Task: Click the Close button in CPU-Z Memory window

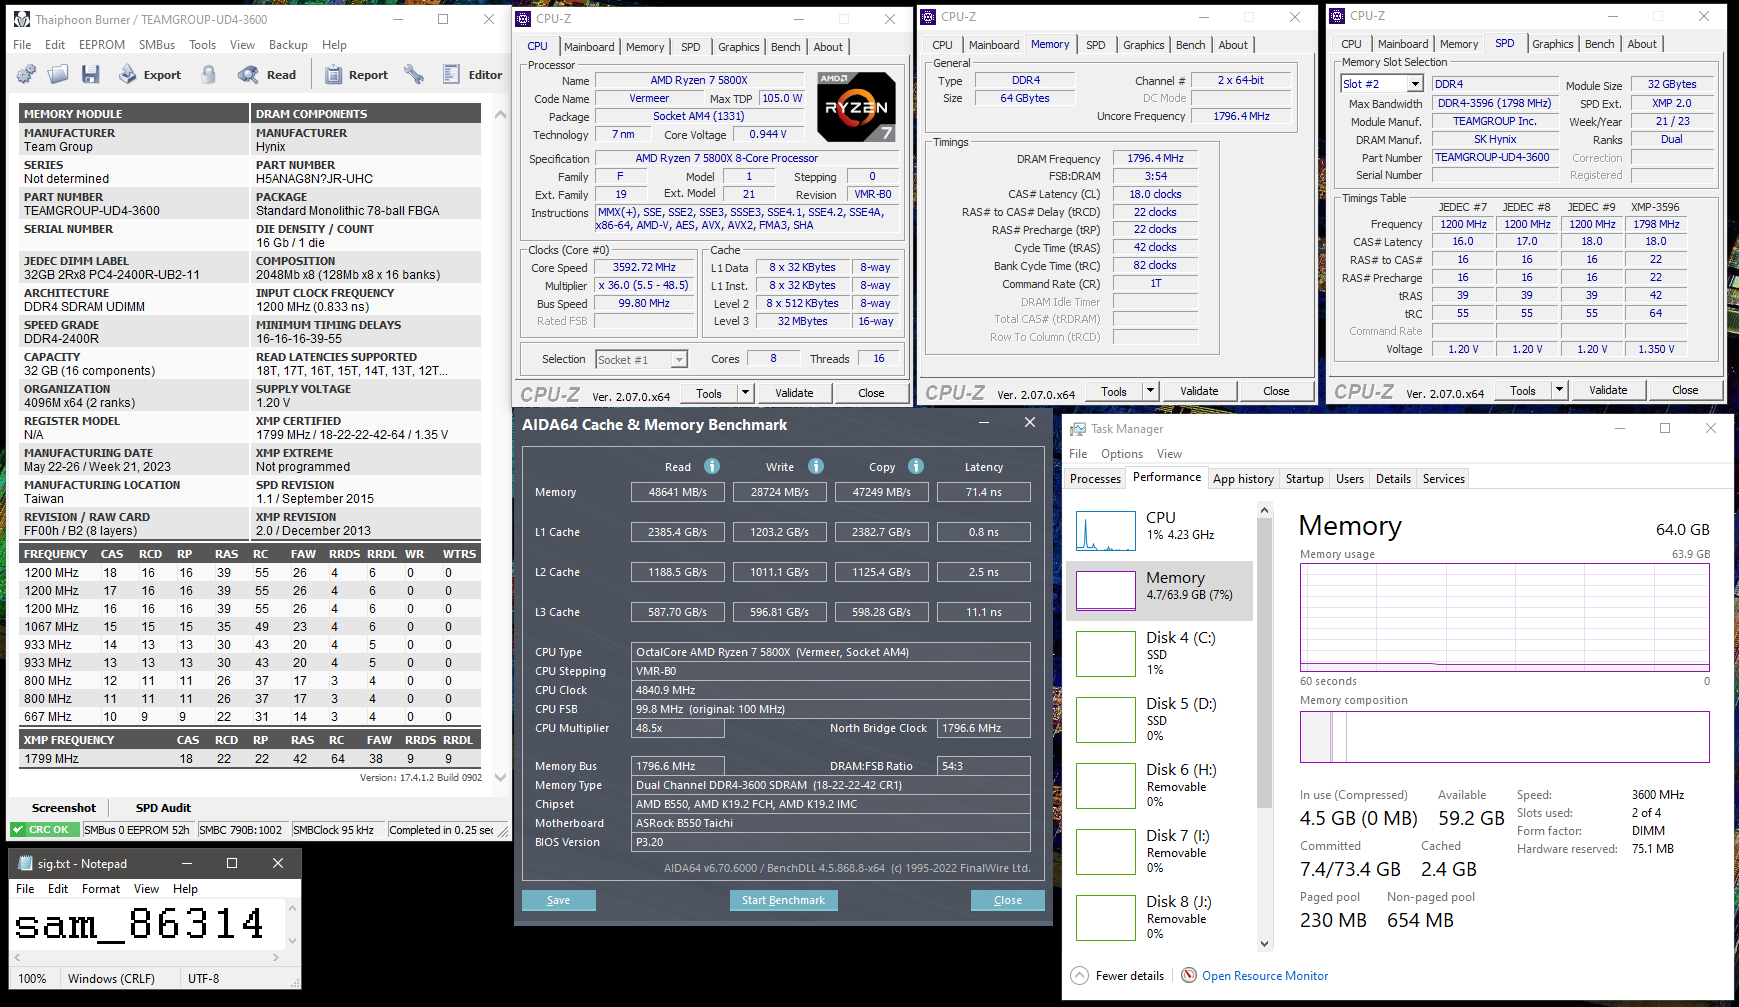Action: click(x=1276, y=391)
